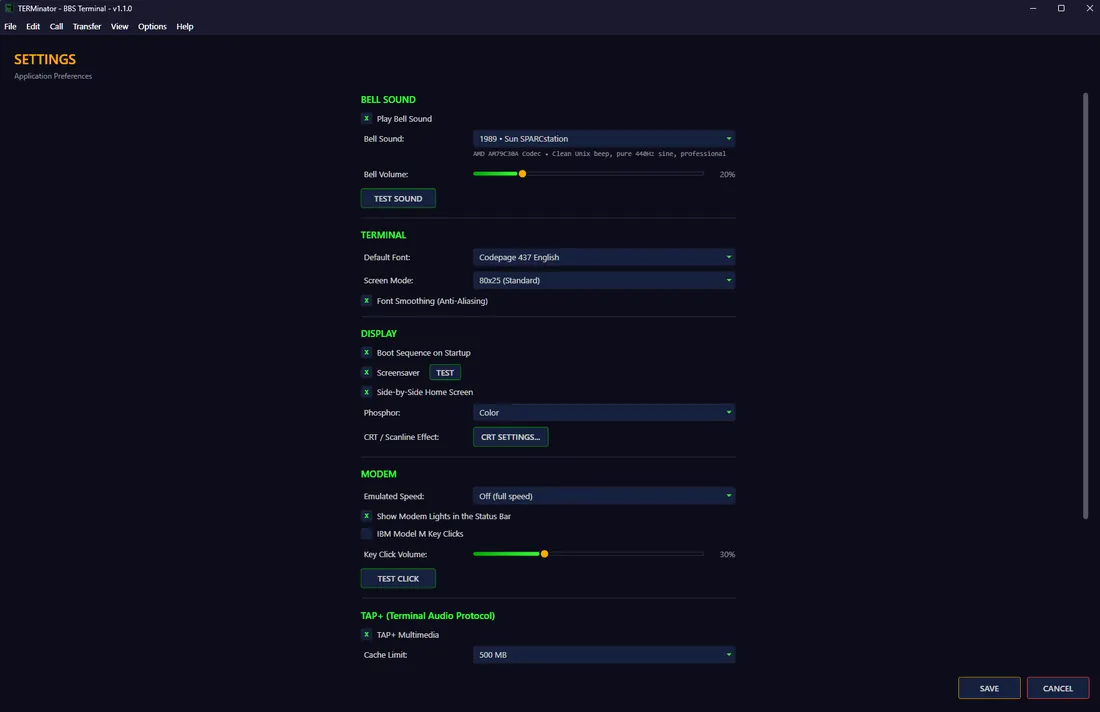Click the Key Click Volume 30% value
The image size is (1100, 712).
(727, 555)
